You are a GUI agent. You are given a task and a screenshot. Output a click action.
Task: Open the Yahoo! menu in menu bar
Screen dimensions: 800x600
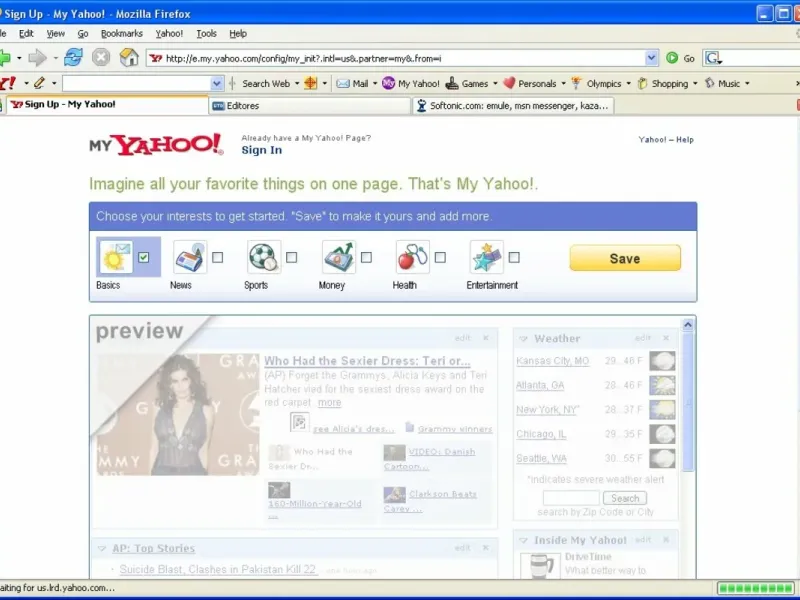click(x=169, y=34)
